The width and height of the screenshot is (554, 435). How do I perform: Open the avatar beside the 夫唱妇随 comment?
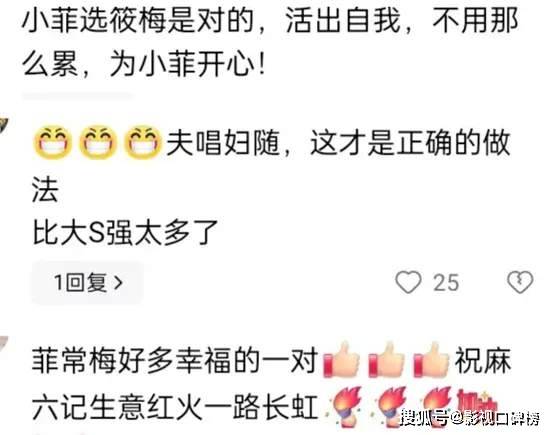[x=4, y=125]
